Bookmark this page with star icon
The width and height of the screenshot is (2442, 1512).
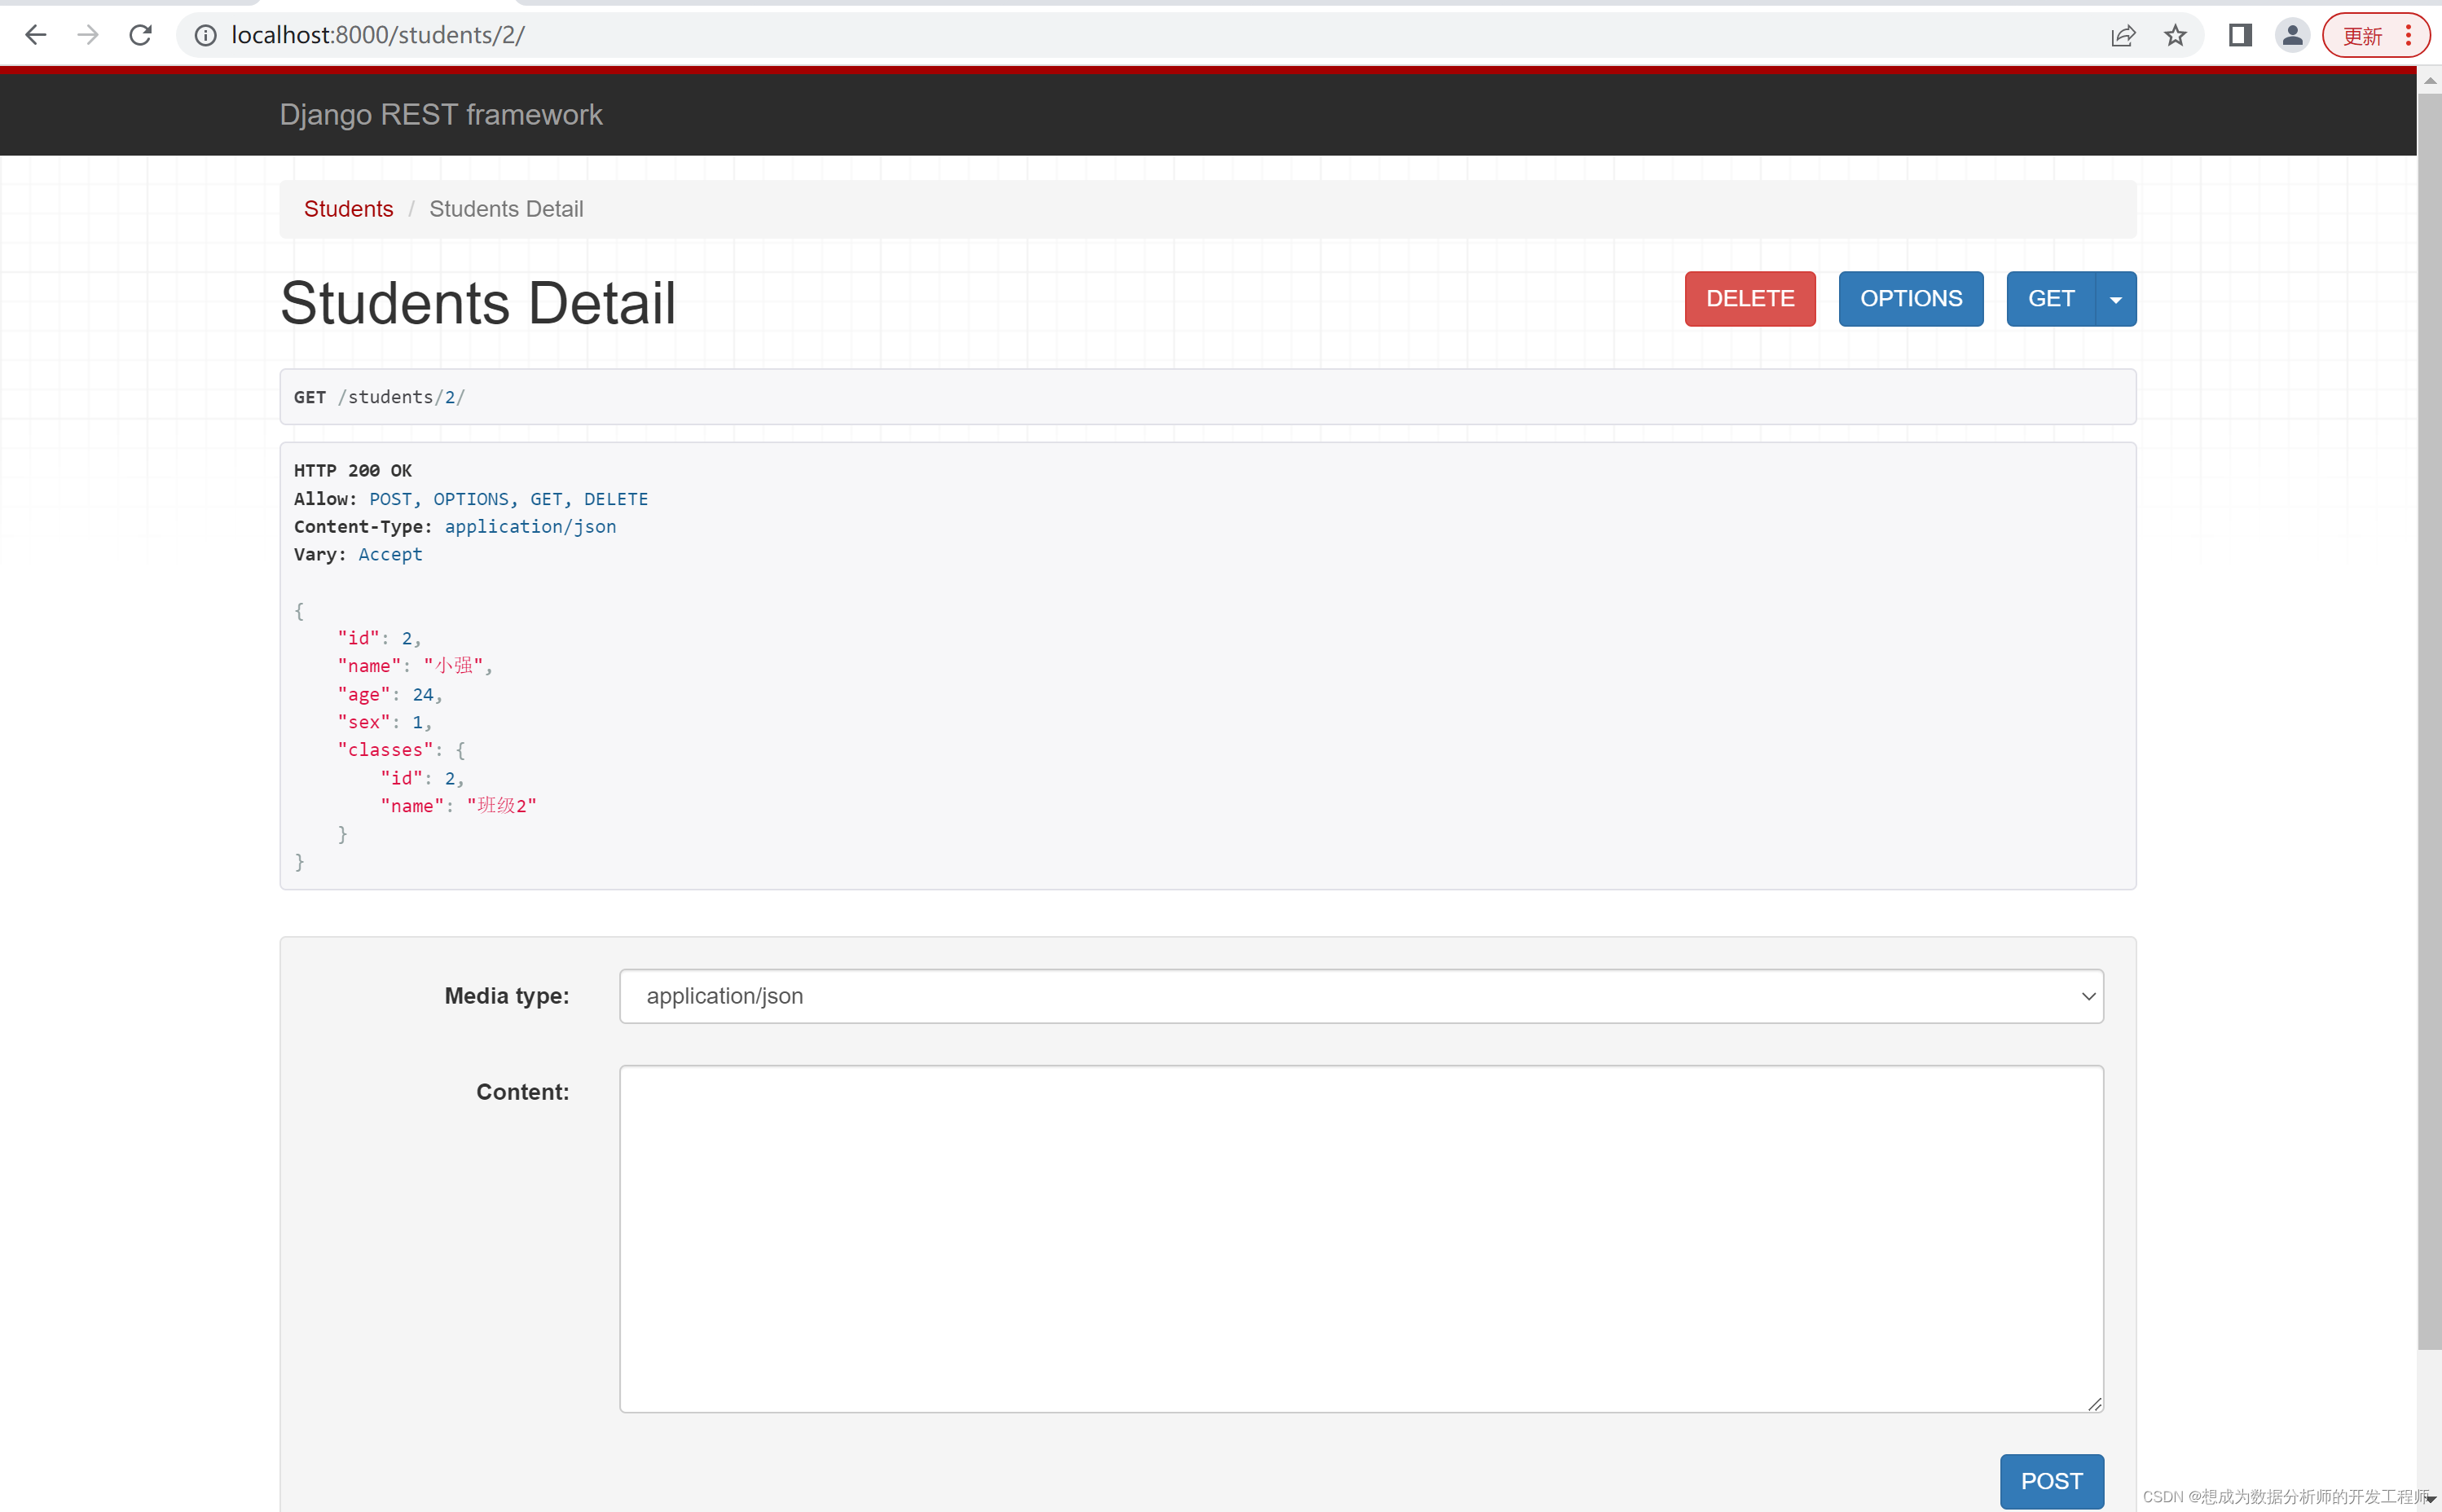pyautogui.click(x=2175, y=36)
